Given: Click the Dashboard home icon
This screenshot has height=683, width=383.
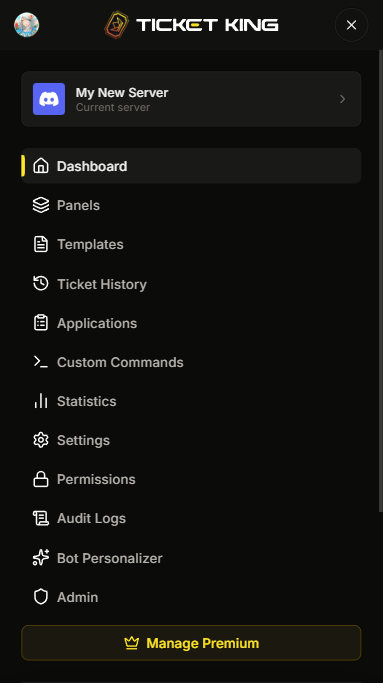Looking at the screenshot, I should pos(41,166).
